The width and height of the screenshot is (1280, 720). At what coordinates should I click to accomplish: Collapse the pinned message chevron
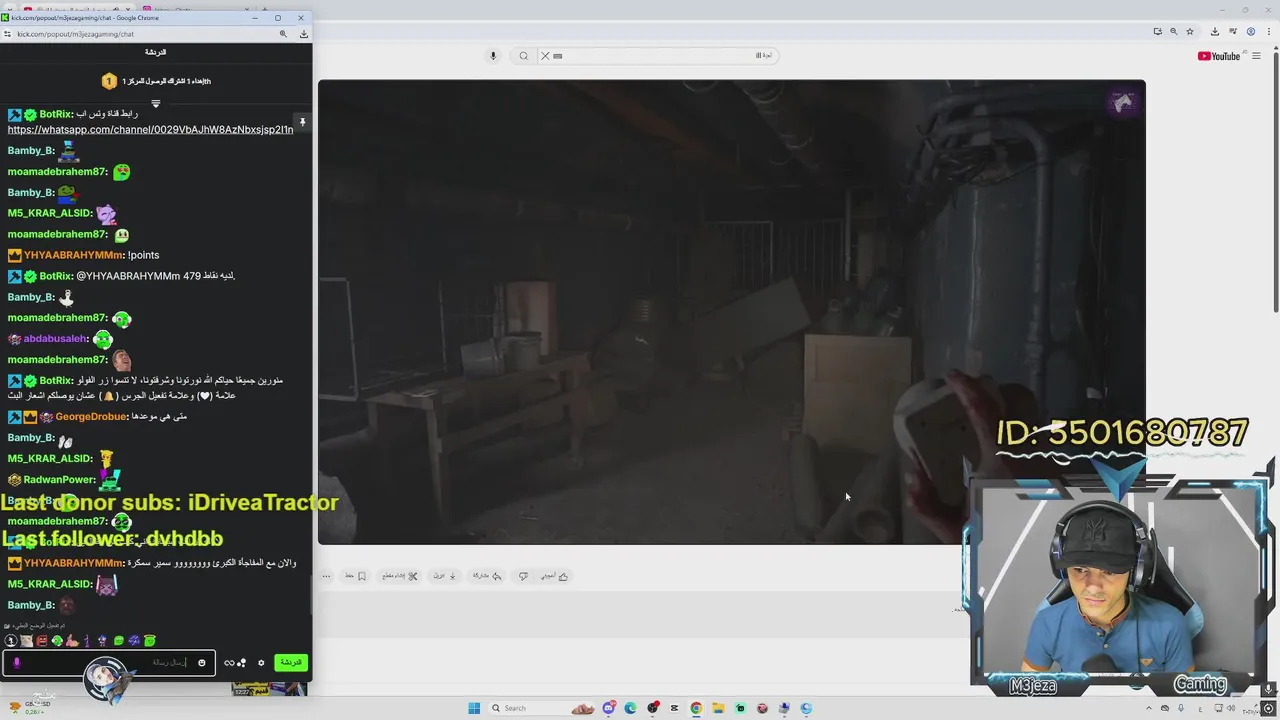pos(155,104)
